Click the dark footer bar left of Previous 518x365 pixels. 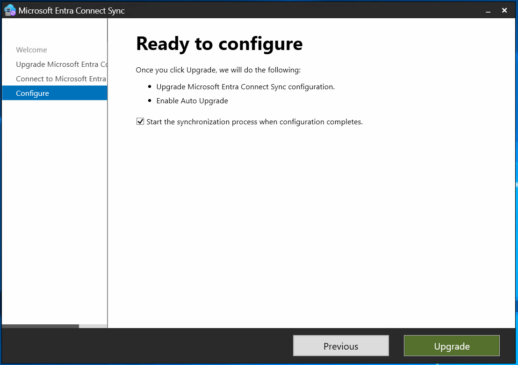pyautogui.click(x=147, y=346)
